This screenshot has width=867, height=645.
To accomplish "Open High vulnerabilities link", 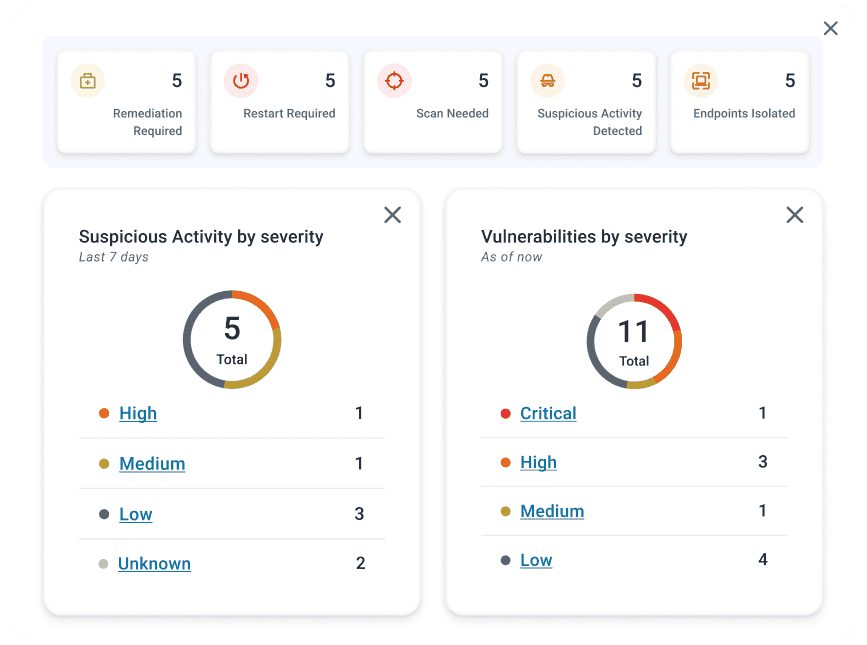I will pos(539,463).
